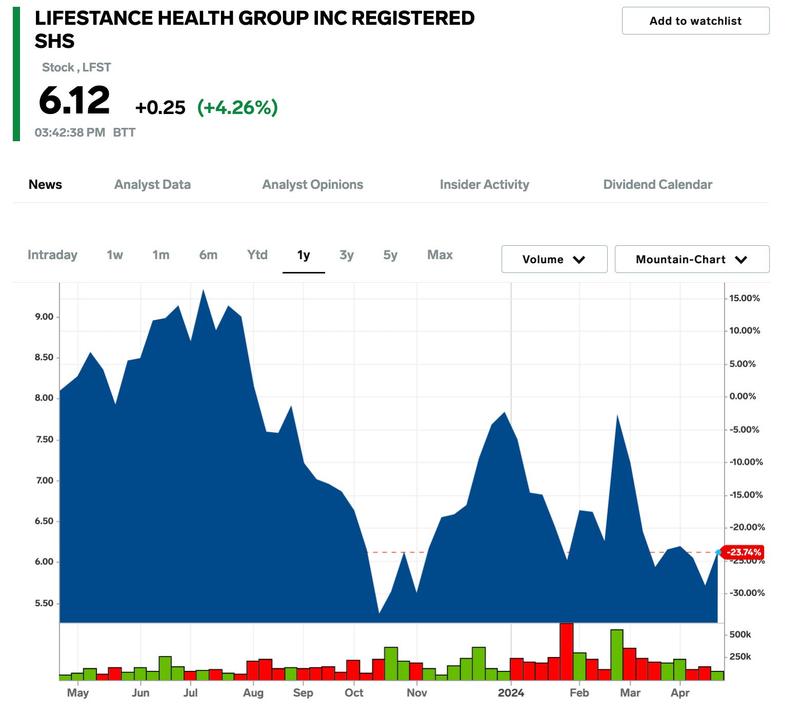This screenshot has height=708, width=800.
Task: Select the 1y chart range
Action: [304, 255]
